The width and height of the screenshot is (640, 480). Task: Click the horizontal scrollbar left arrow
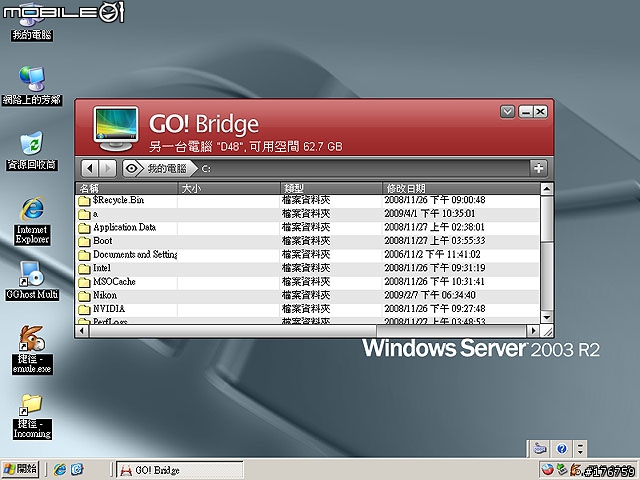pyautogui.click(x=82, y=330)
